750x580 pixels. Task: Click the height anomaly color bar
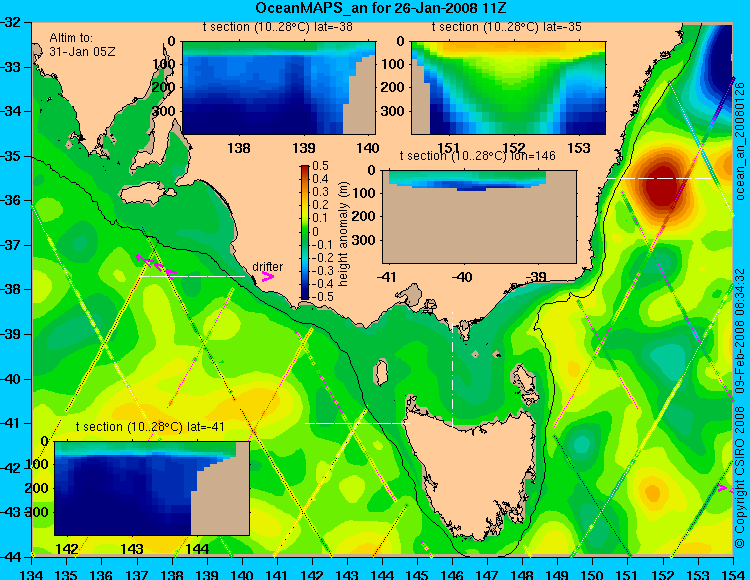(x=305, y=232)
